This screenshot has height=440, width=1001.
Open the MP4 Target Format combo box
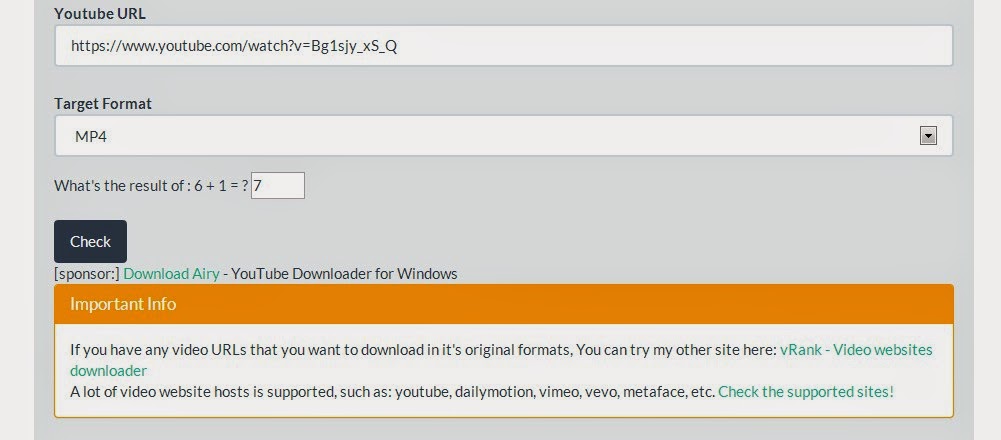click(500, 136)
